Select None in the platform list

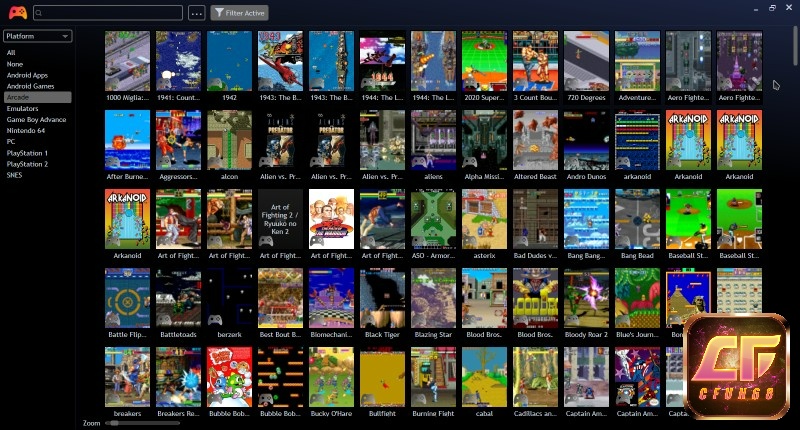tap(15, 64)
